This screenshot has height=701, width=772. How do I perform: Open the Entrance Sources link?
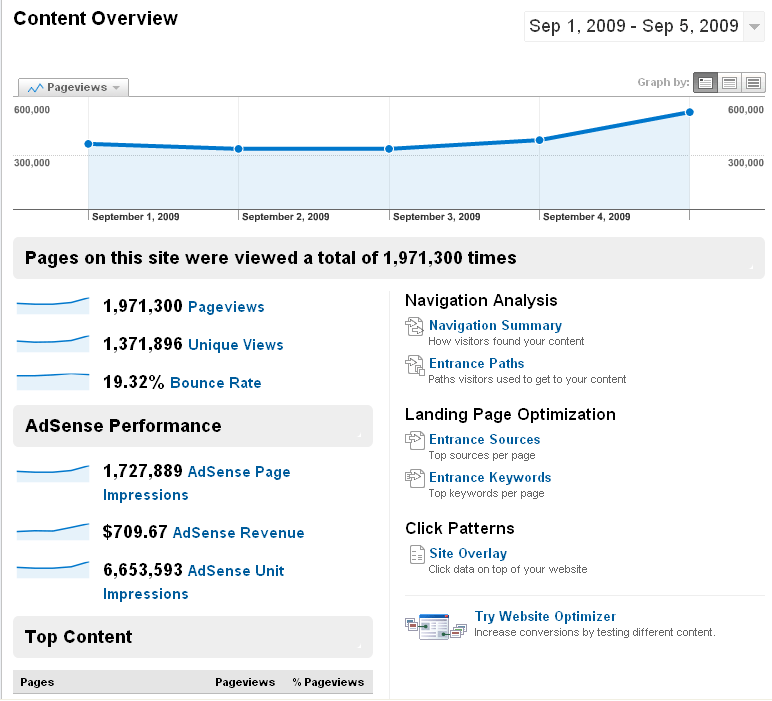pos(484,439)
